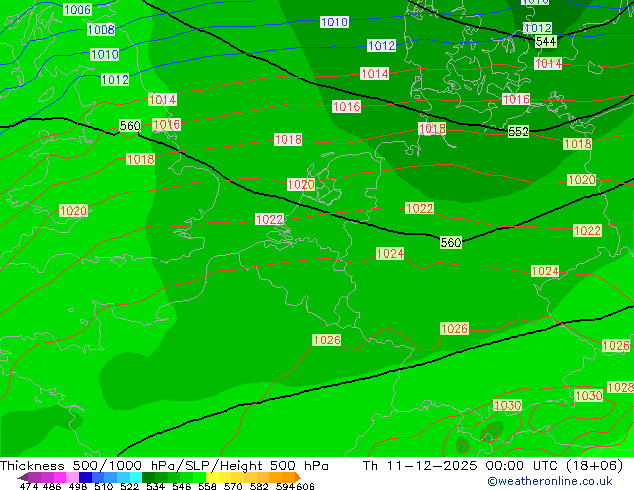Click the 1006 isobar label
Viewport: 634px width, 490px height.
pyautogui.click(x=77, y=9)
